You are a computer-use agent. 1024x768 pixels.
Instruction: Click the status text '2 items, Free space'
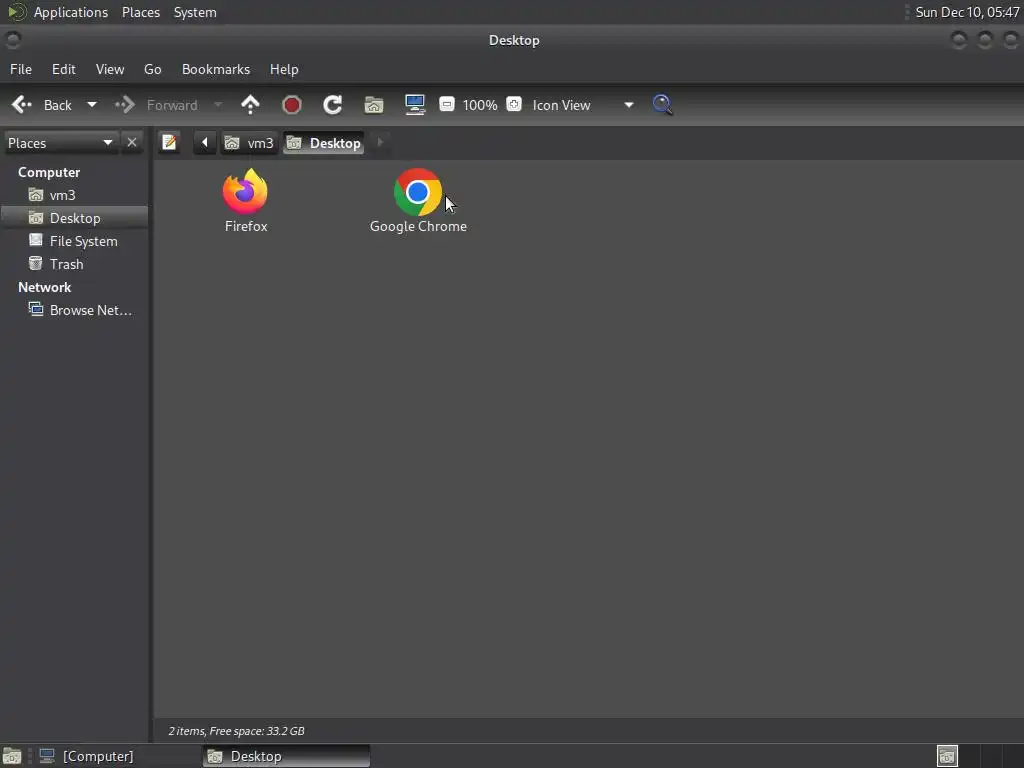tap(236, 731)
